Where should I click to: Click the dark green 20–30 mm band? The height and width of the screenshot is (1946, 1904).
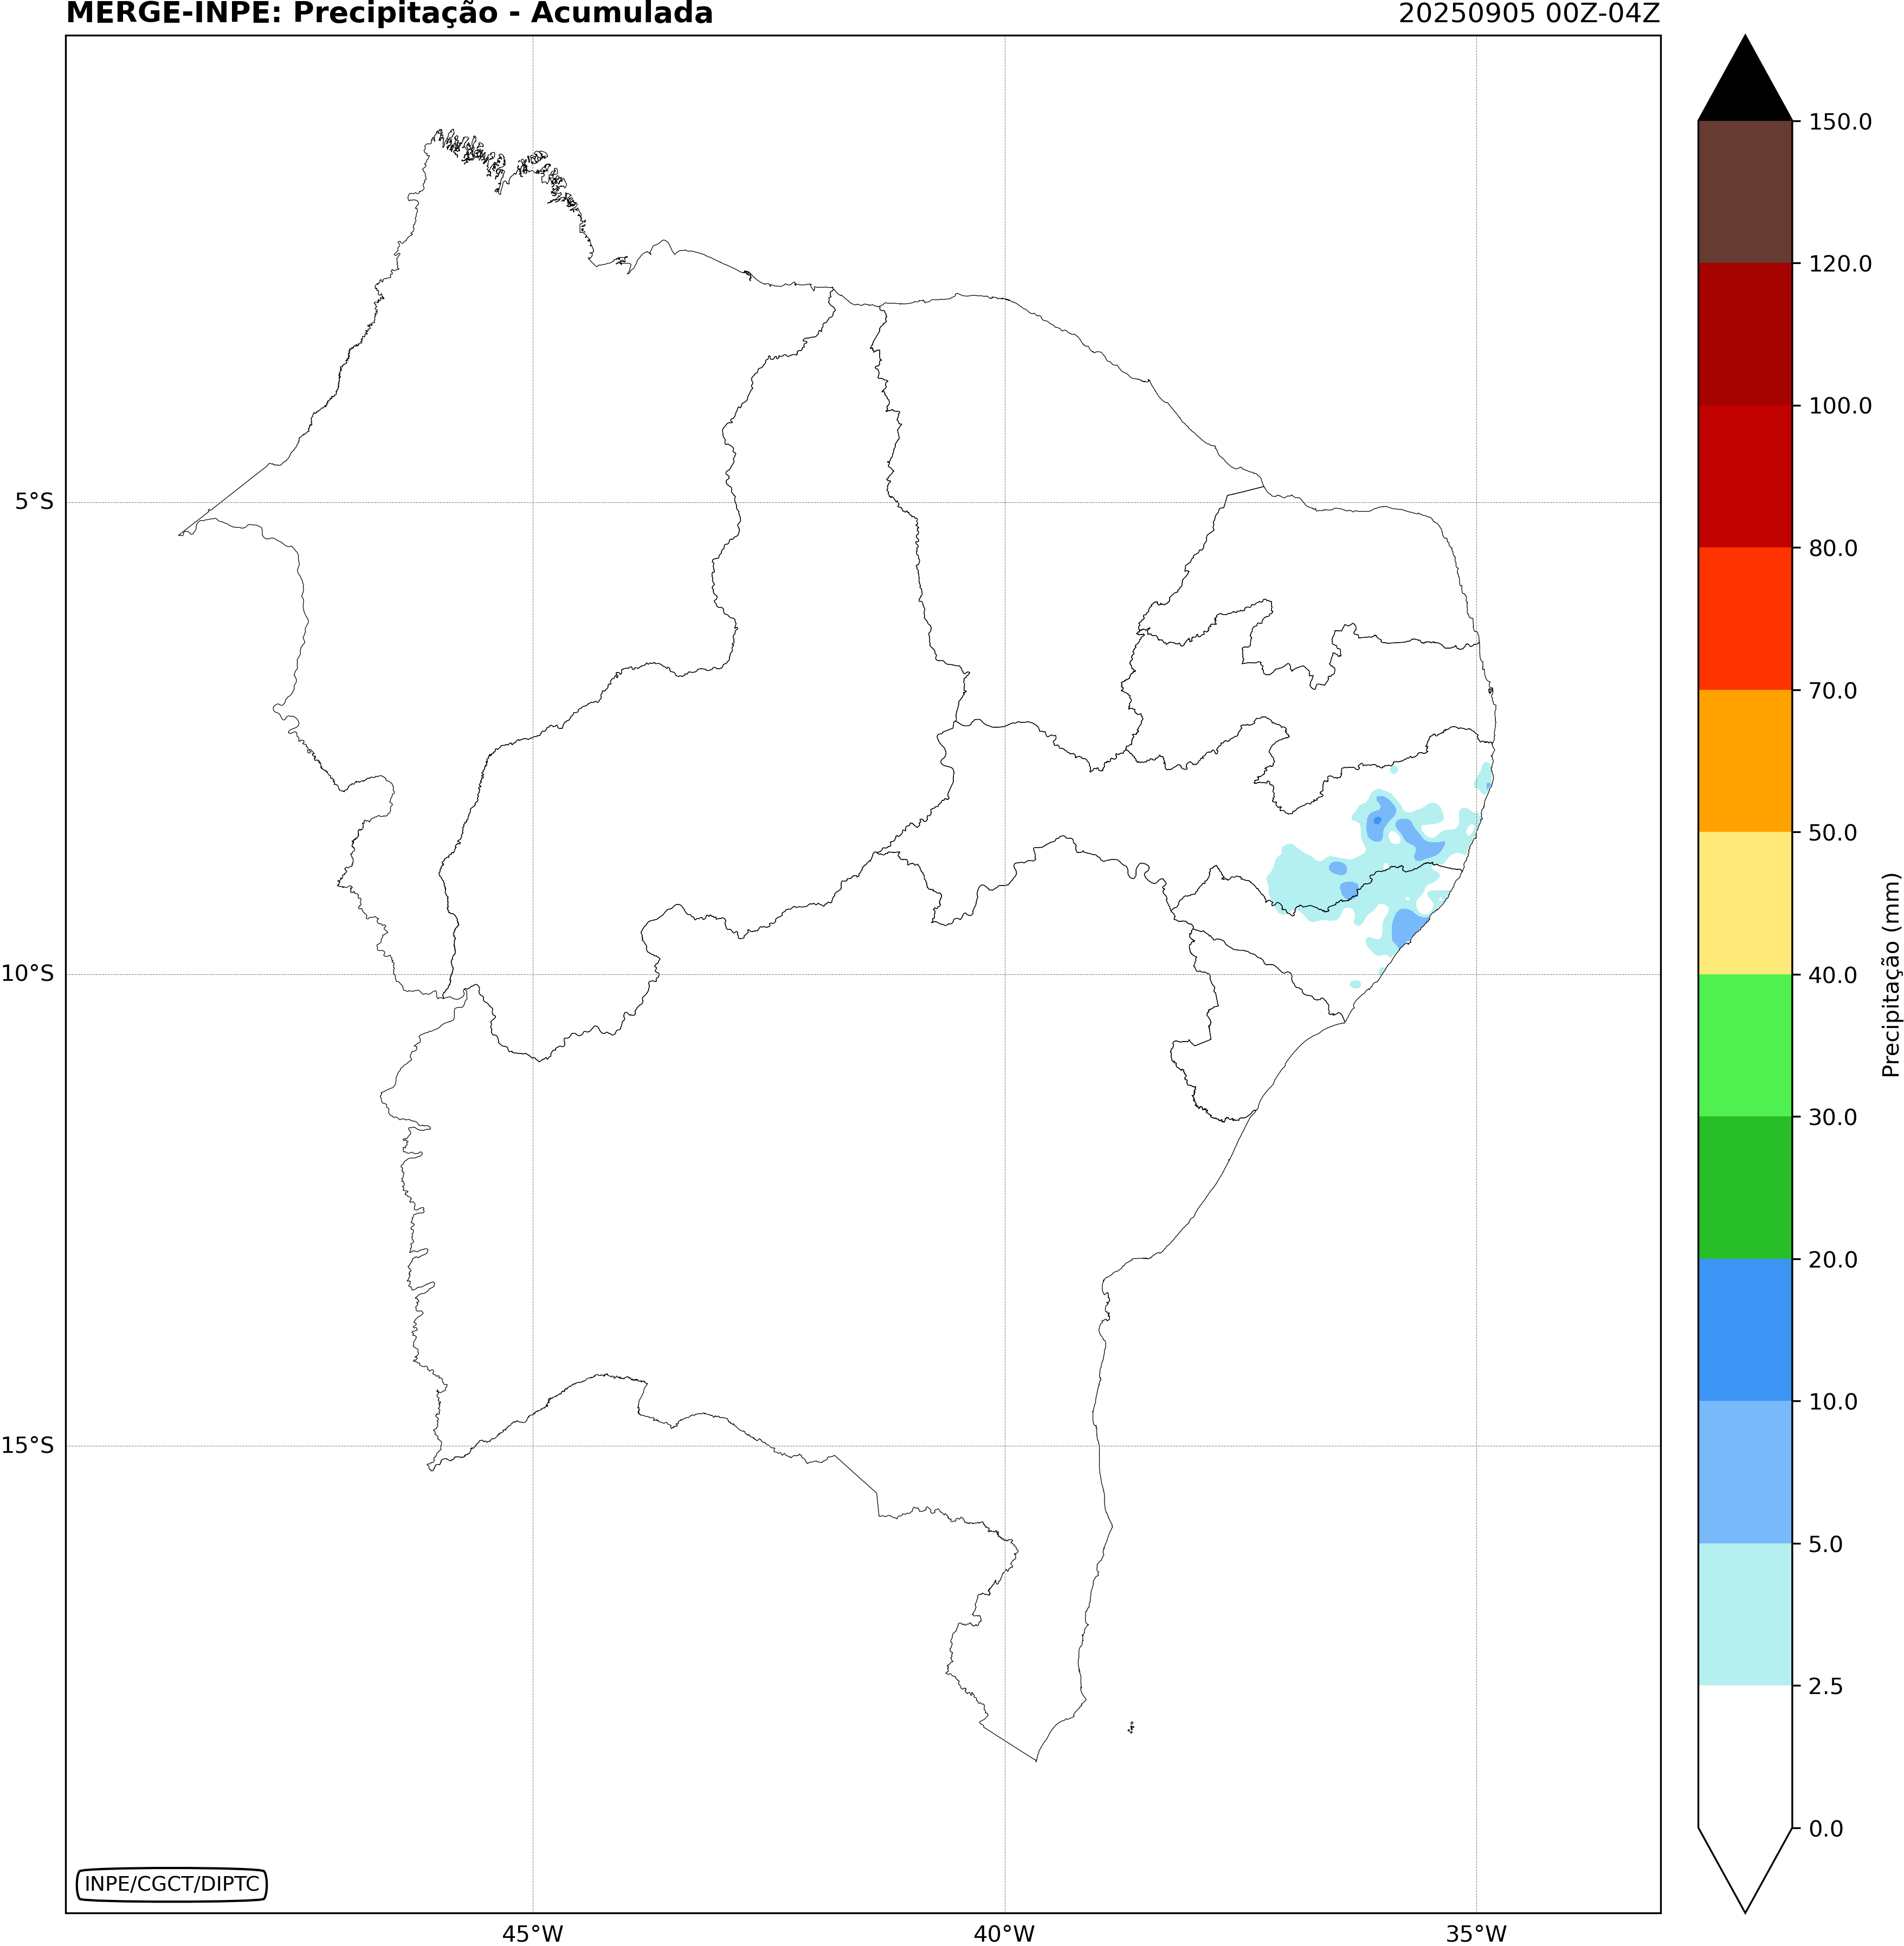pyautogui.click(x=1745, y=1187)
